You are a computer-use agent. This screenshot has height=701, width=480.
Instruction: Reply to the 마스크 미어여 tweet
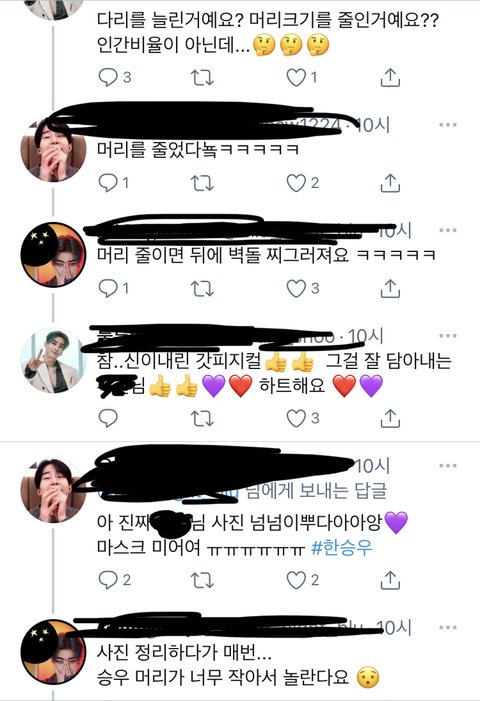[114, 580]
